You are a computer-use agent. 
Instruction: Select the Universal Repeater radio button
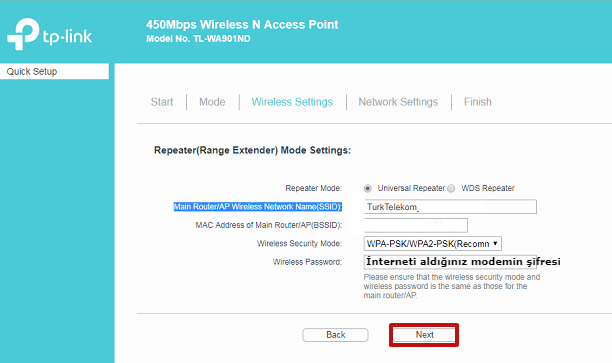pyautogui.click(x=368, y=189)
